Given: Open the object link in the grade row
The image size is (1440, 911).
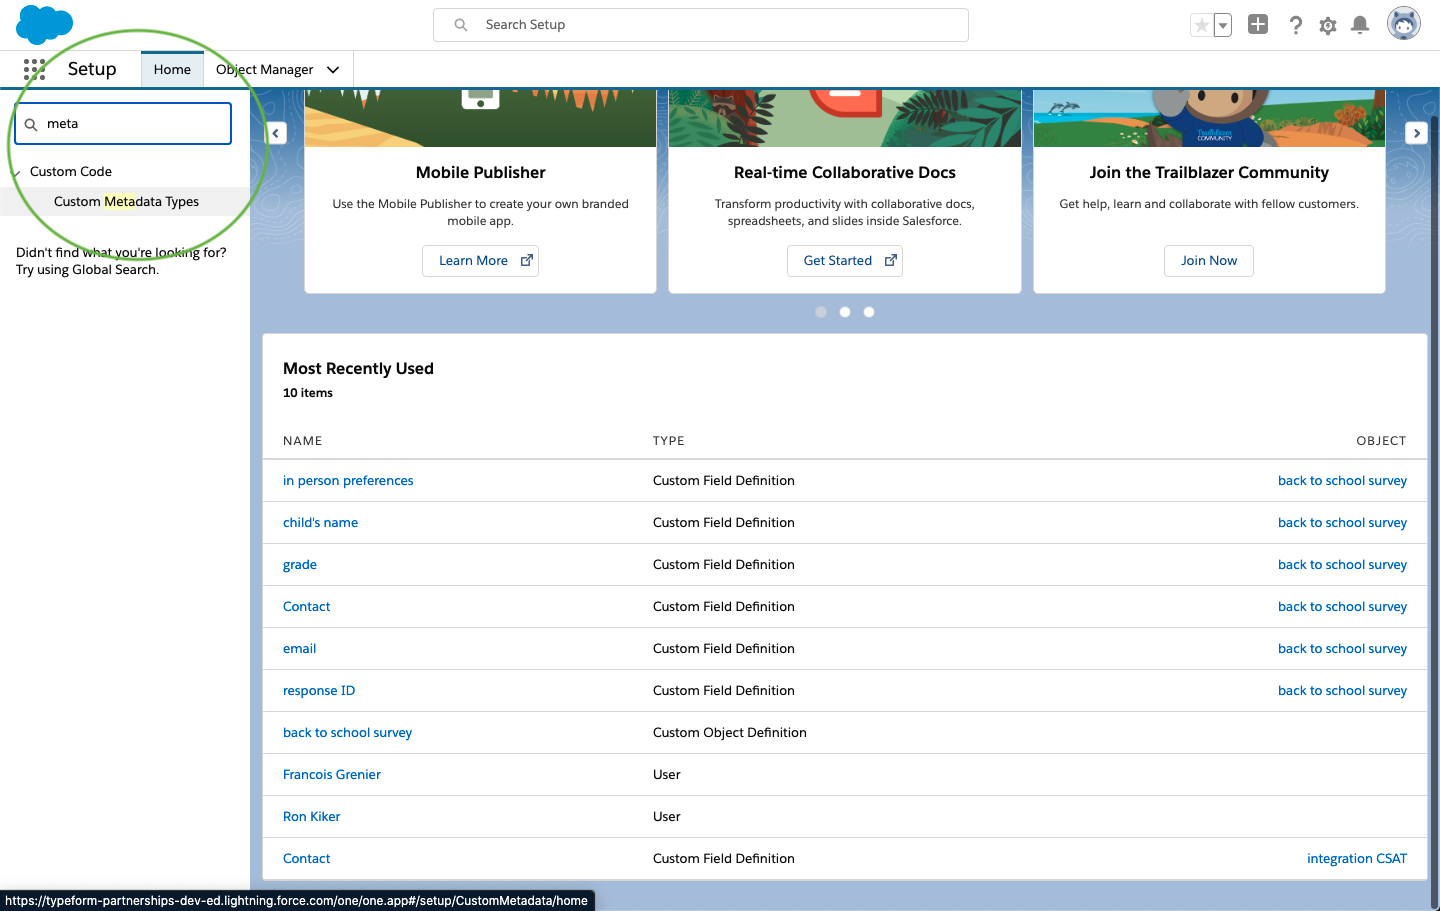Looking at the screenshot, I should [1342, 564].
